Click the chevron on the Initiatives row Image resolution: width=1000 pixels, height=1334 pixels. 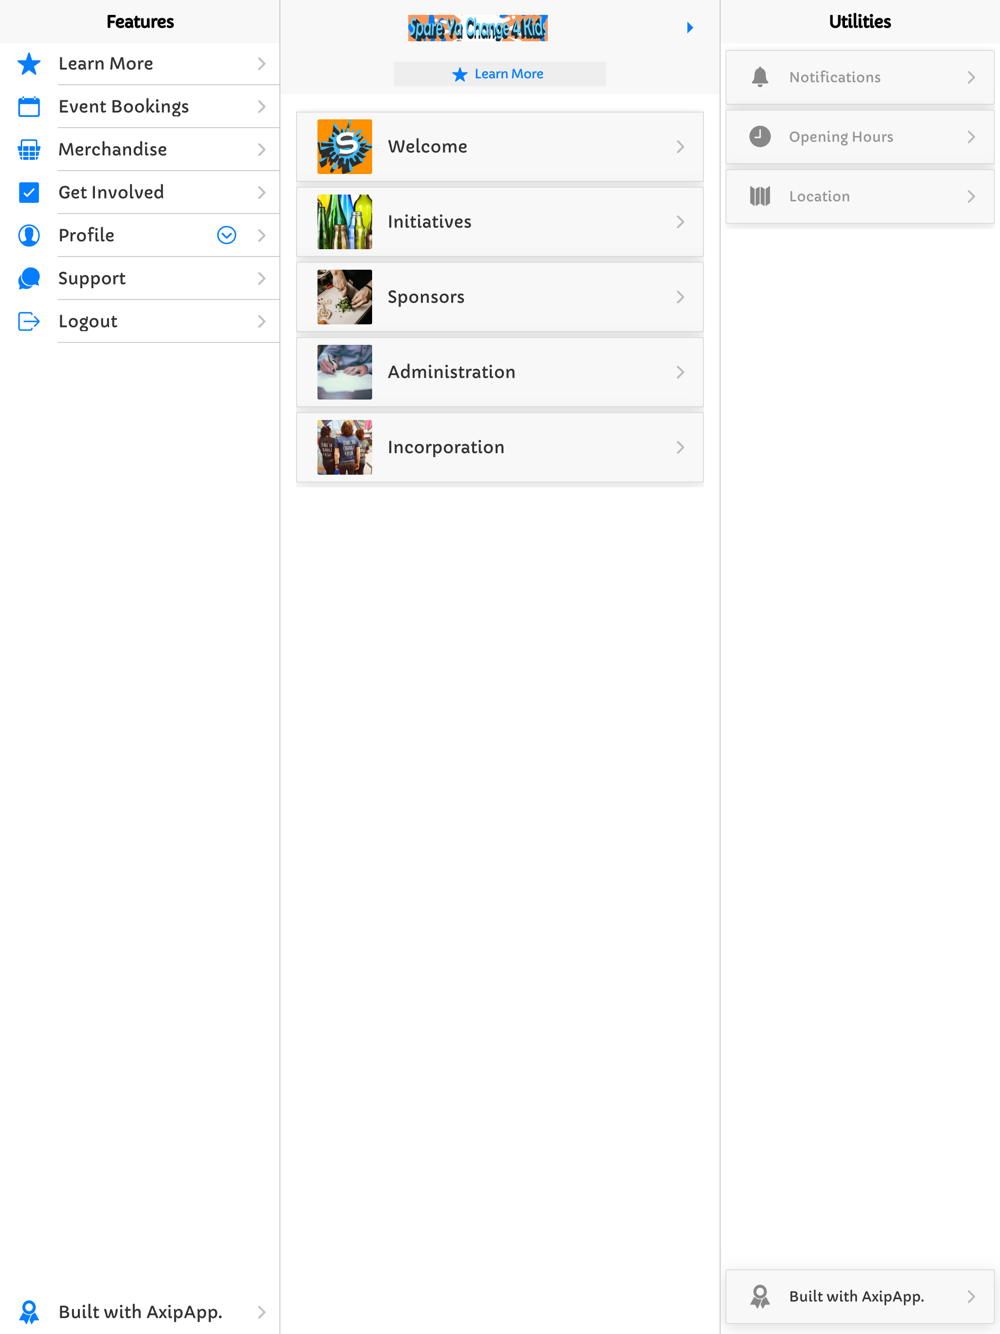680,222
